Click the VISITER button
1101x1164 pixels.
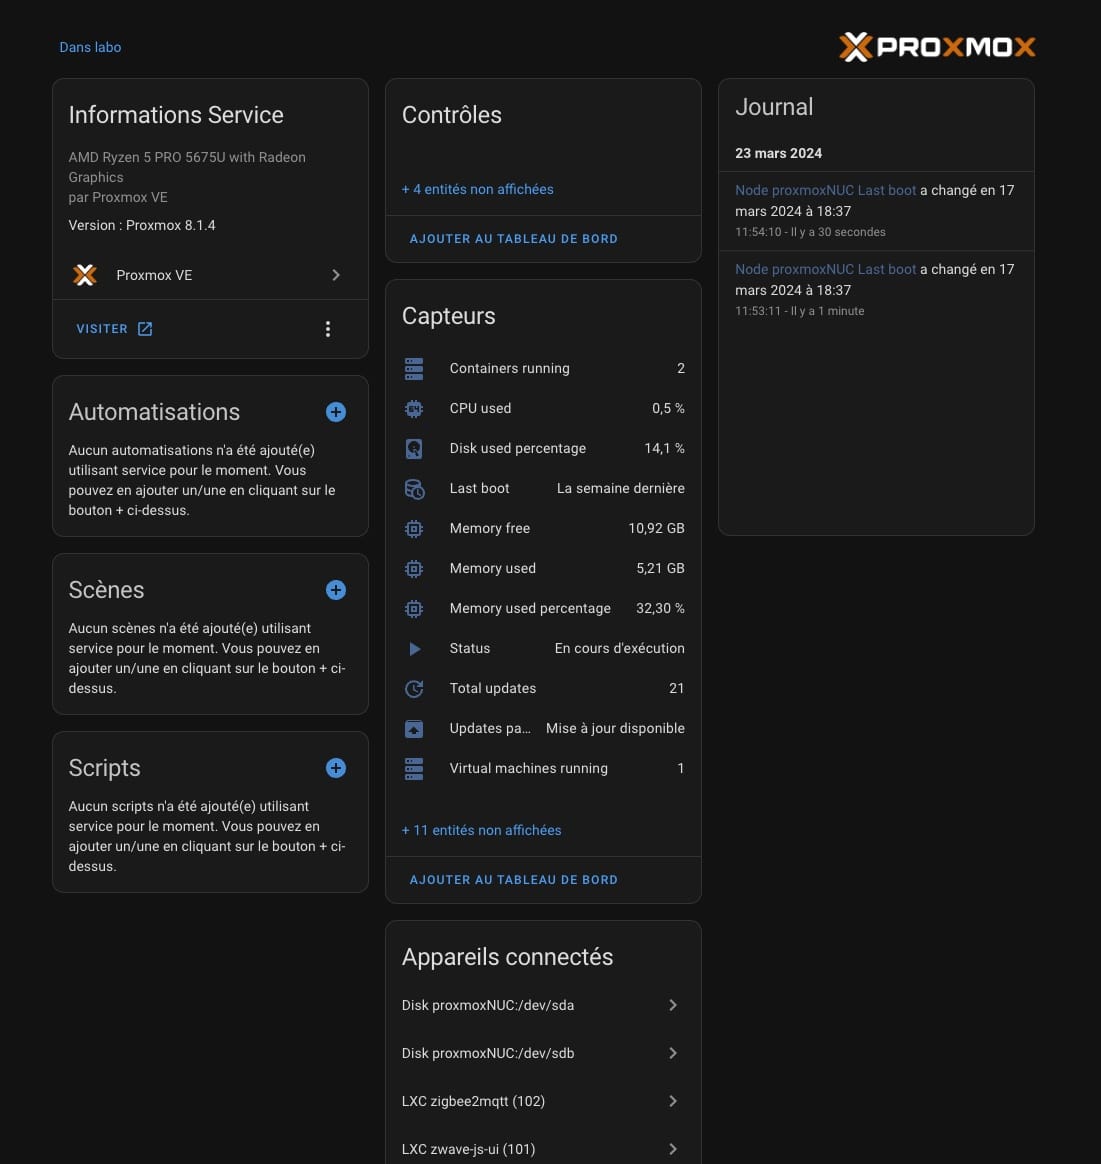point(114,329)
